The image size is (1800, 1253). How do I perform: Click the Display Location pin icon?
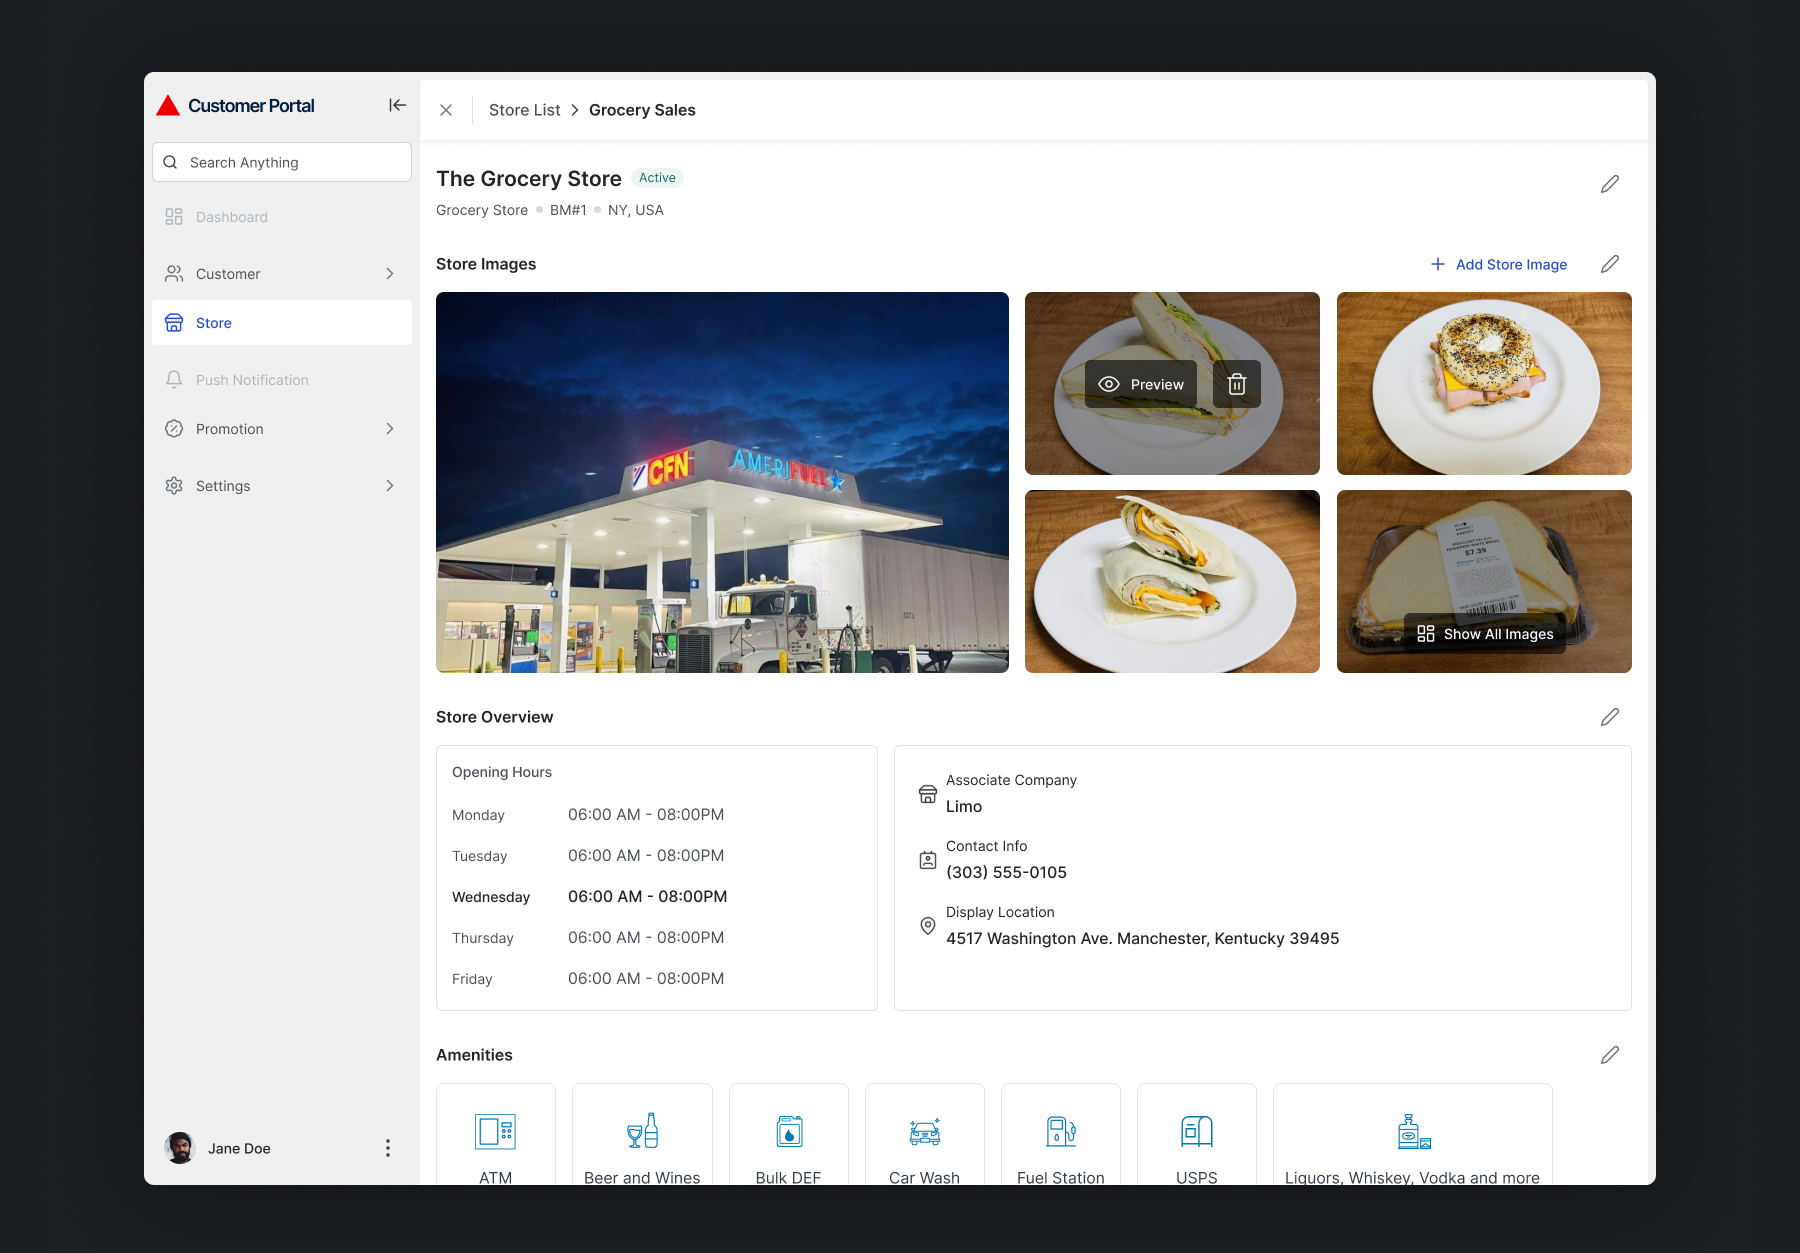(928, 926)
